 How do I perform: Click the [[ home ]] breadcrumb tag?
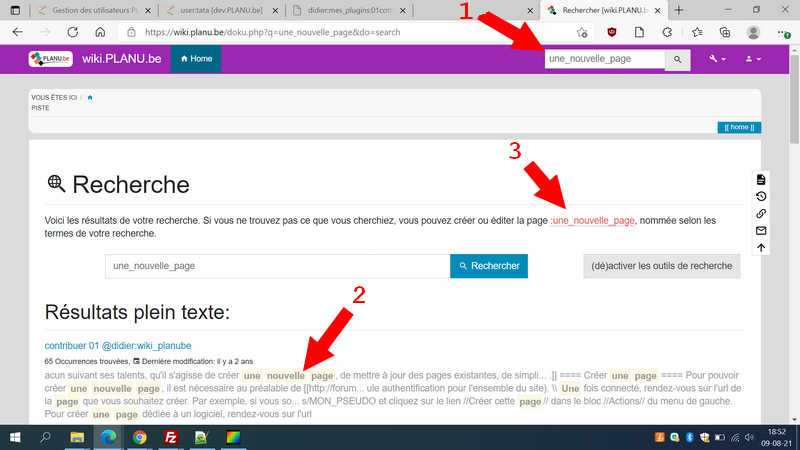click(739, 127)
